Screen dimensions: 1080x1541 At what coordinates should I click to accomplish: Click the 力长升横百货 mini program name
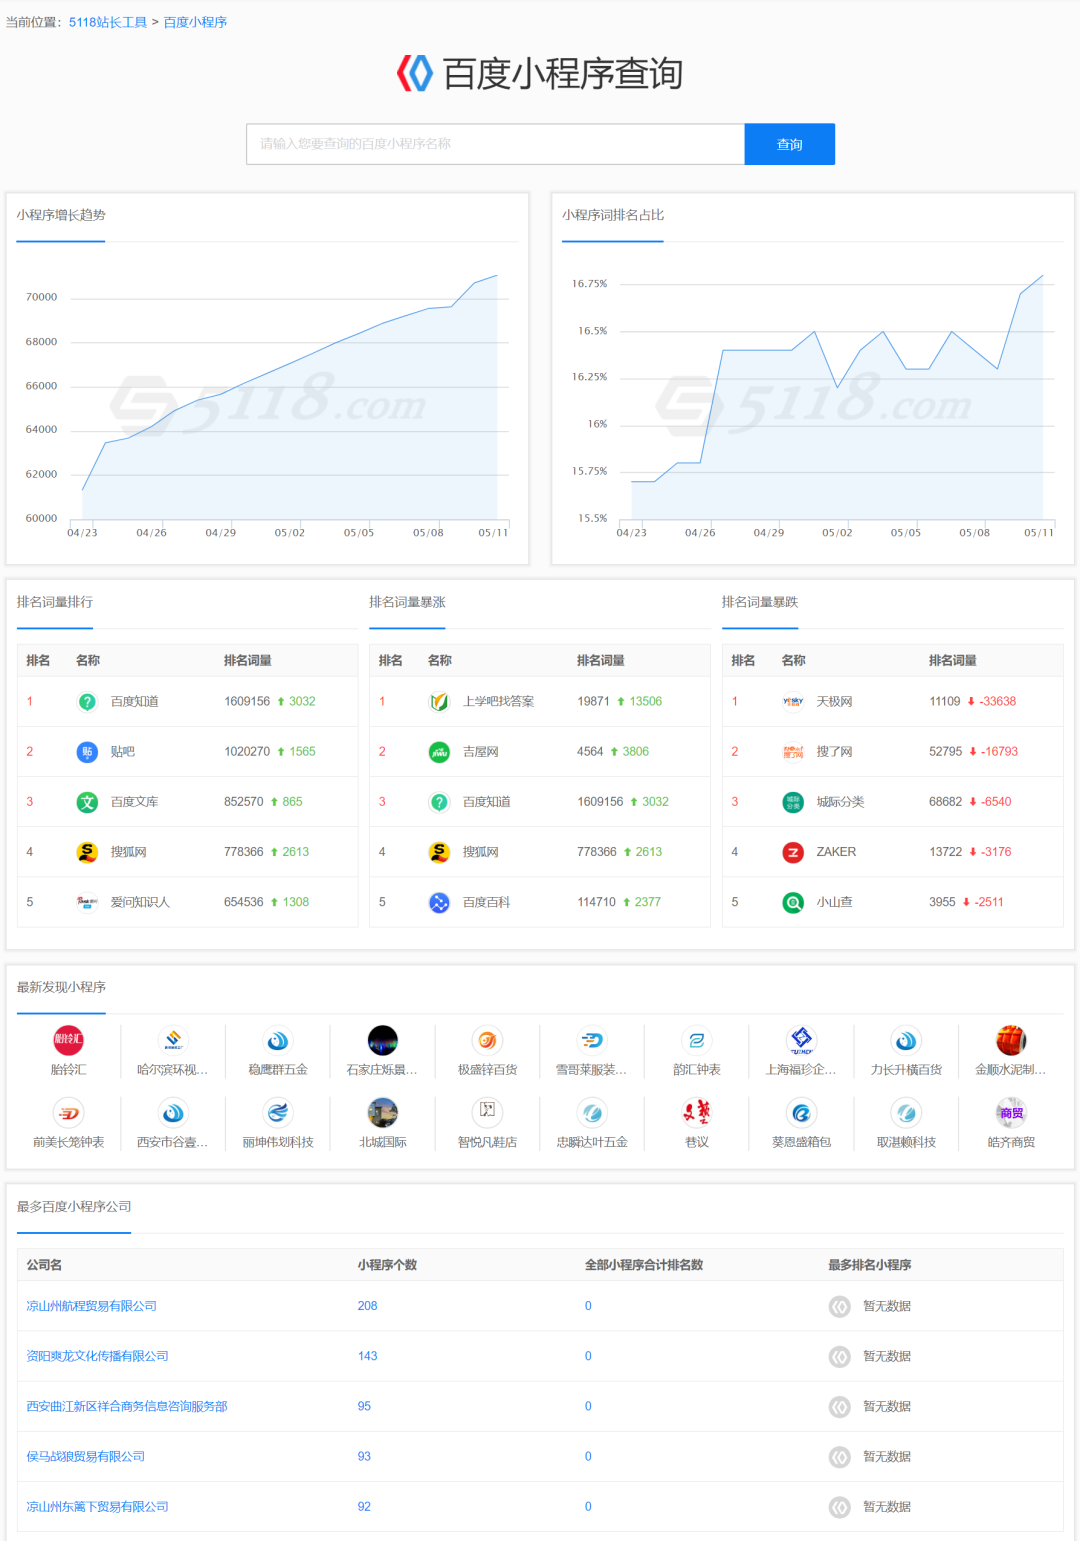pyautogui.click(x=906, y=1070)
